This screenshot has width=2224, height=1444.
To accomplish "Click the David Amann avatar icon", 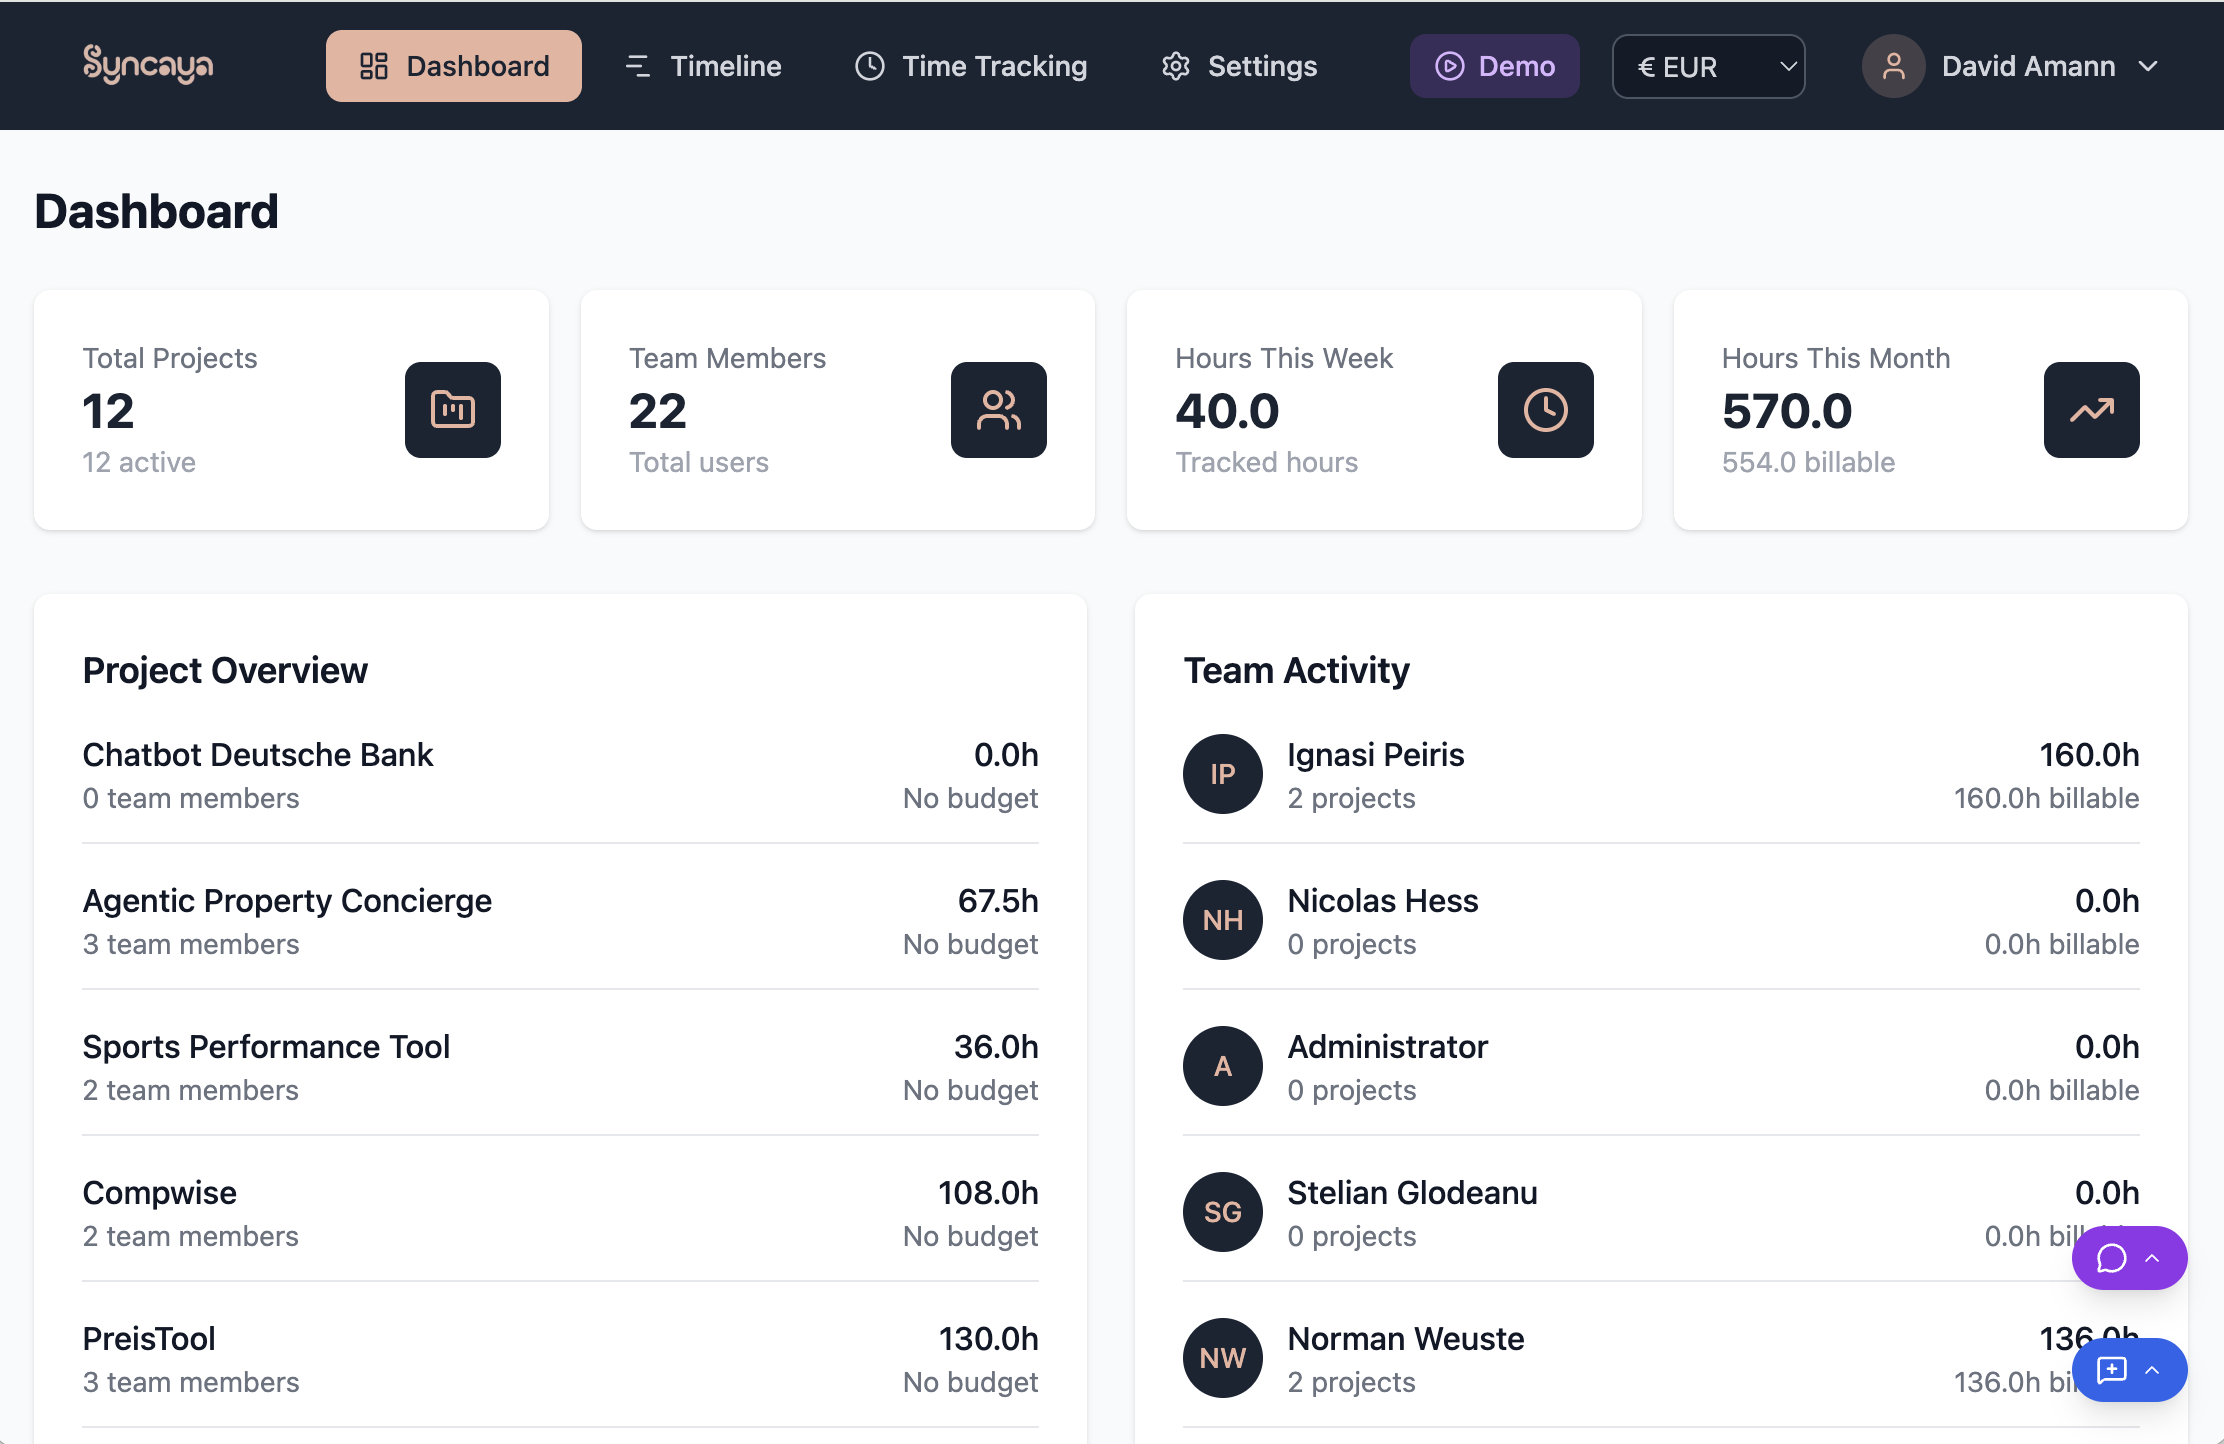I will tap(1893, 66).
